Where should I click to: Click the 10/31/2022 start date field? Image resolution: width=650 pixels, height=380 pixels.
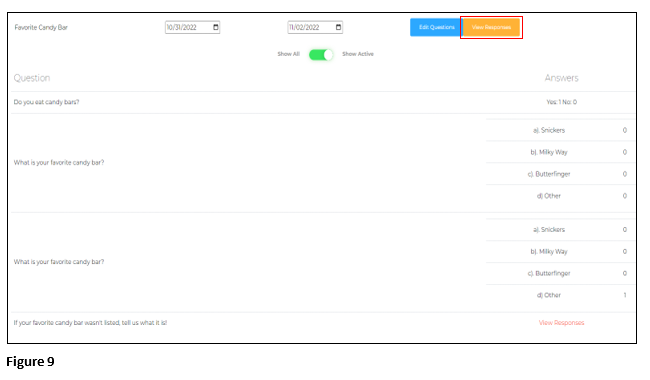(192, 27)
